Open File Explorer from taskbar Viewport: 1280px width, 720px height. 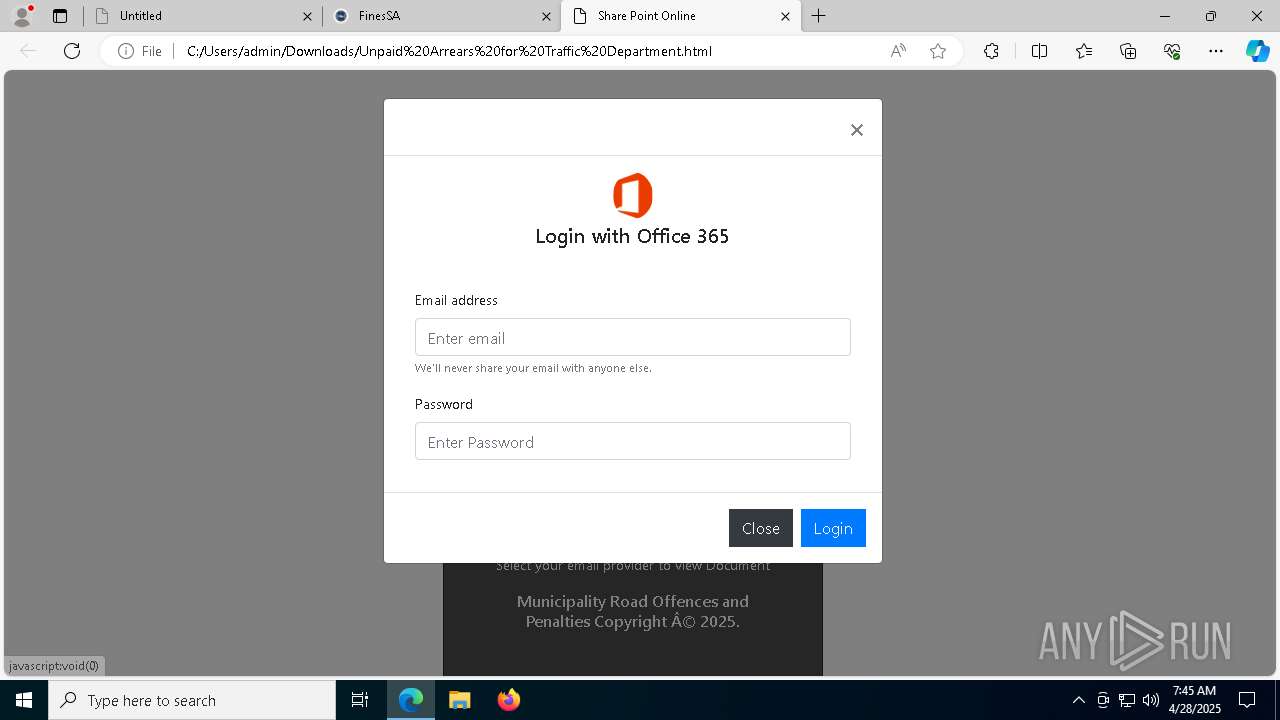tap(459, 700)
